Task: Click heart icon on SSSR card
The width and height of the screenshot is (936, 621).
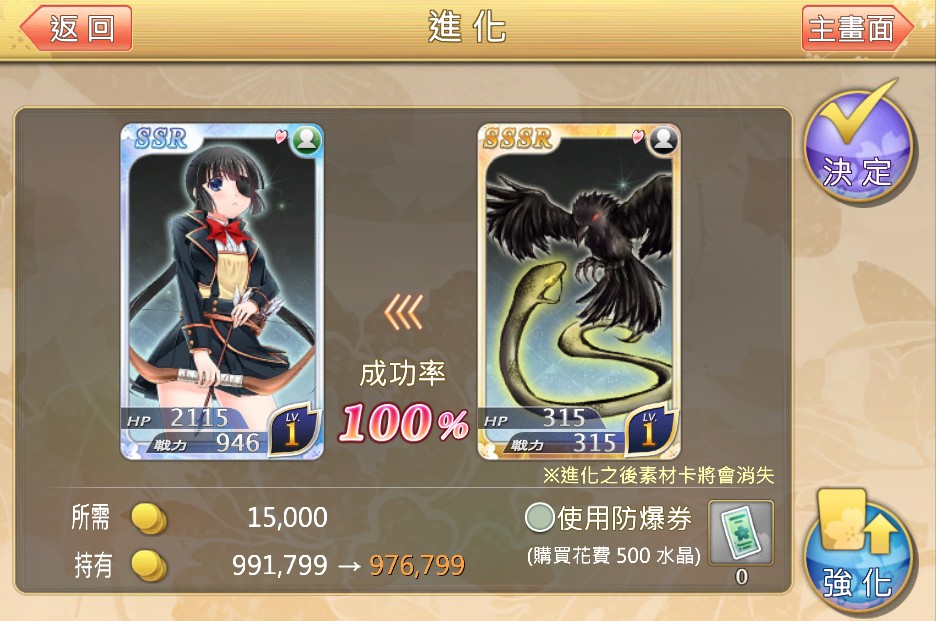Action: (638, 137)
